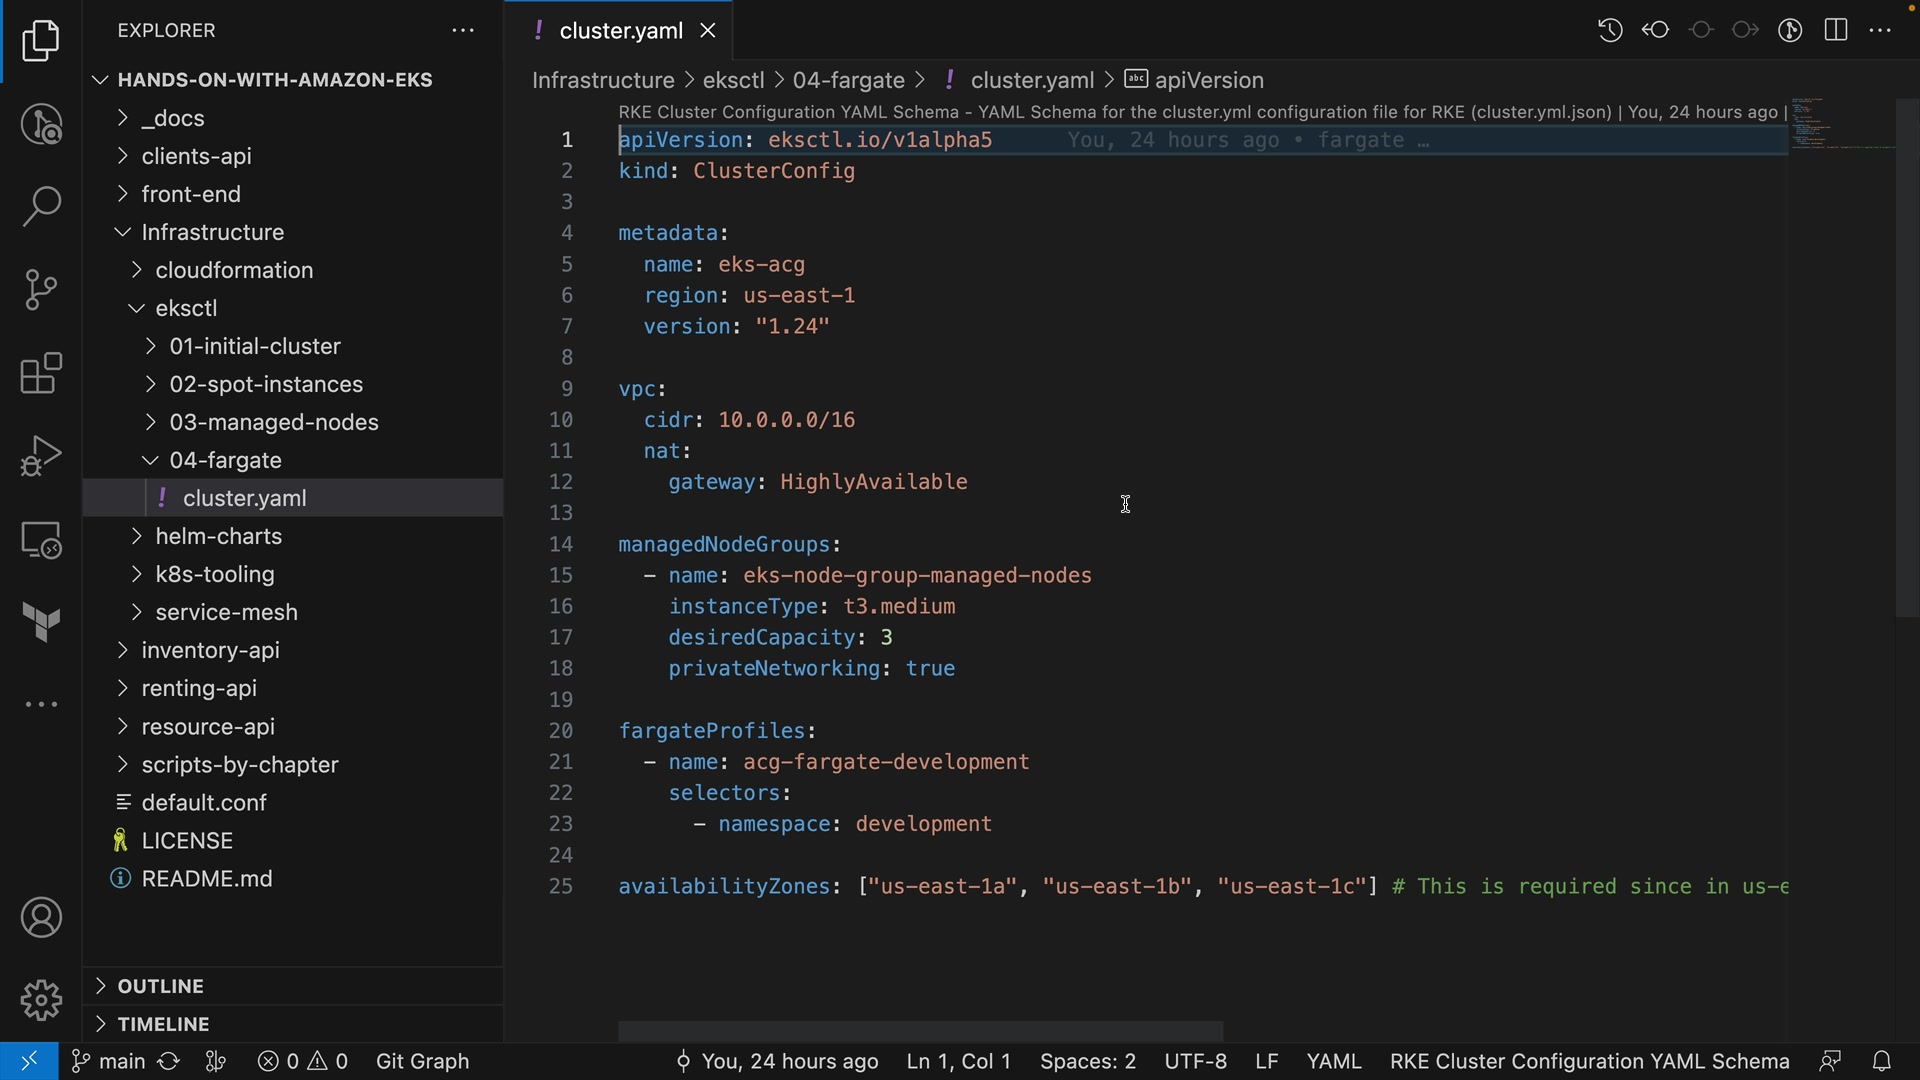
Task: Expand the OUTLINE section
Action: tap(160, 986)
